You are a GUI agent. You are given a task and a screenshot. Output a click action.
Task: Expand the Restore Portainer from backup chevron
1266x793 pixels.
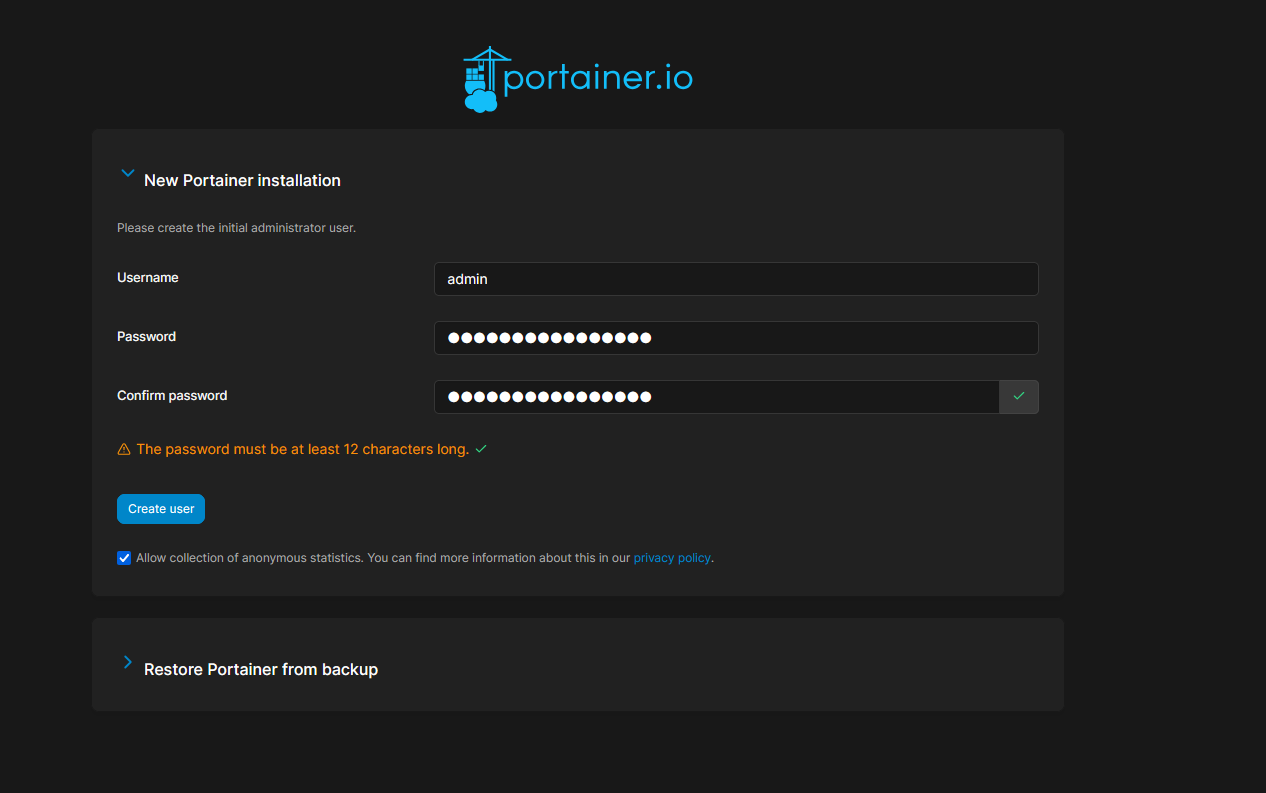pos(127,662)
